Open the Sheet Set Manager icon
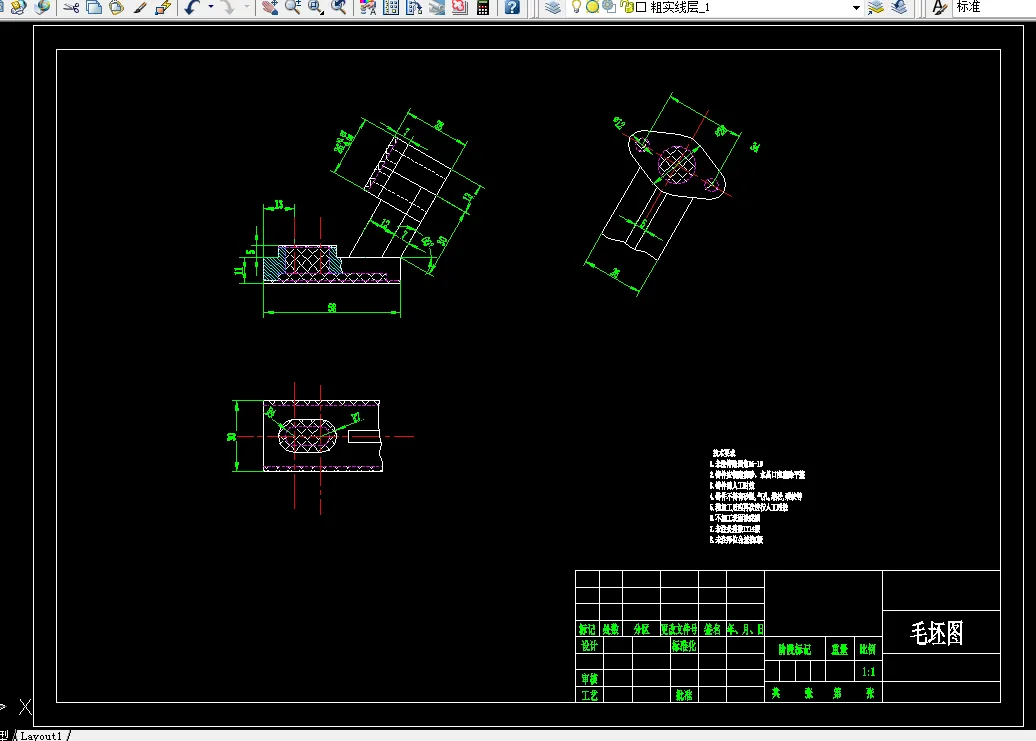 tap(437, 7)
